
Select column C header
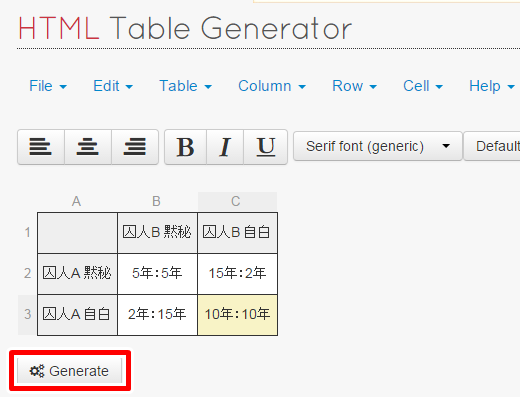pos(237,201)
